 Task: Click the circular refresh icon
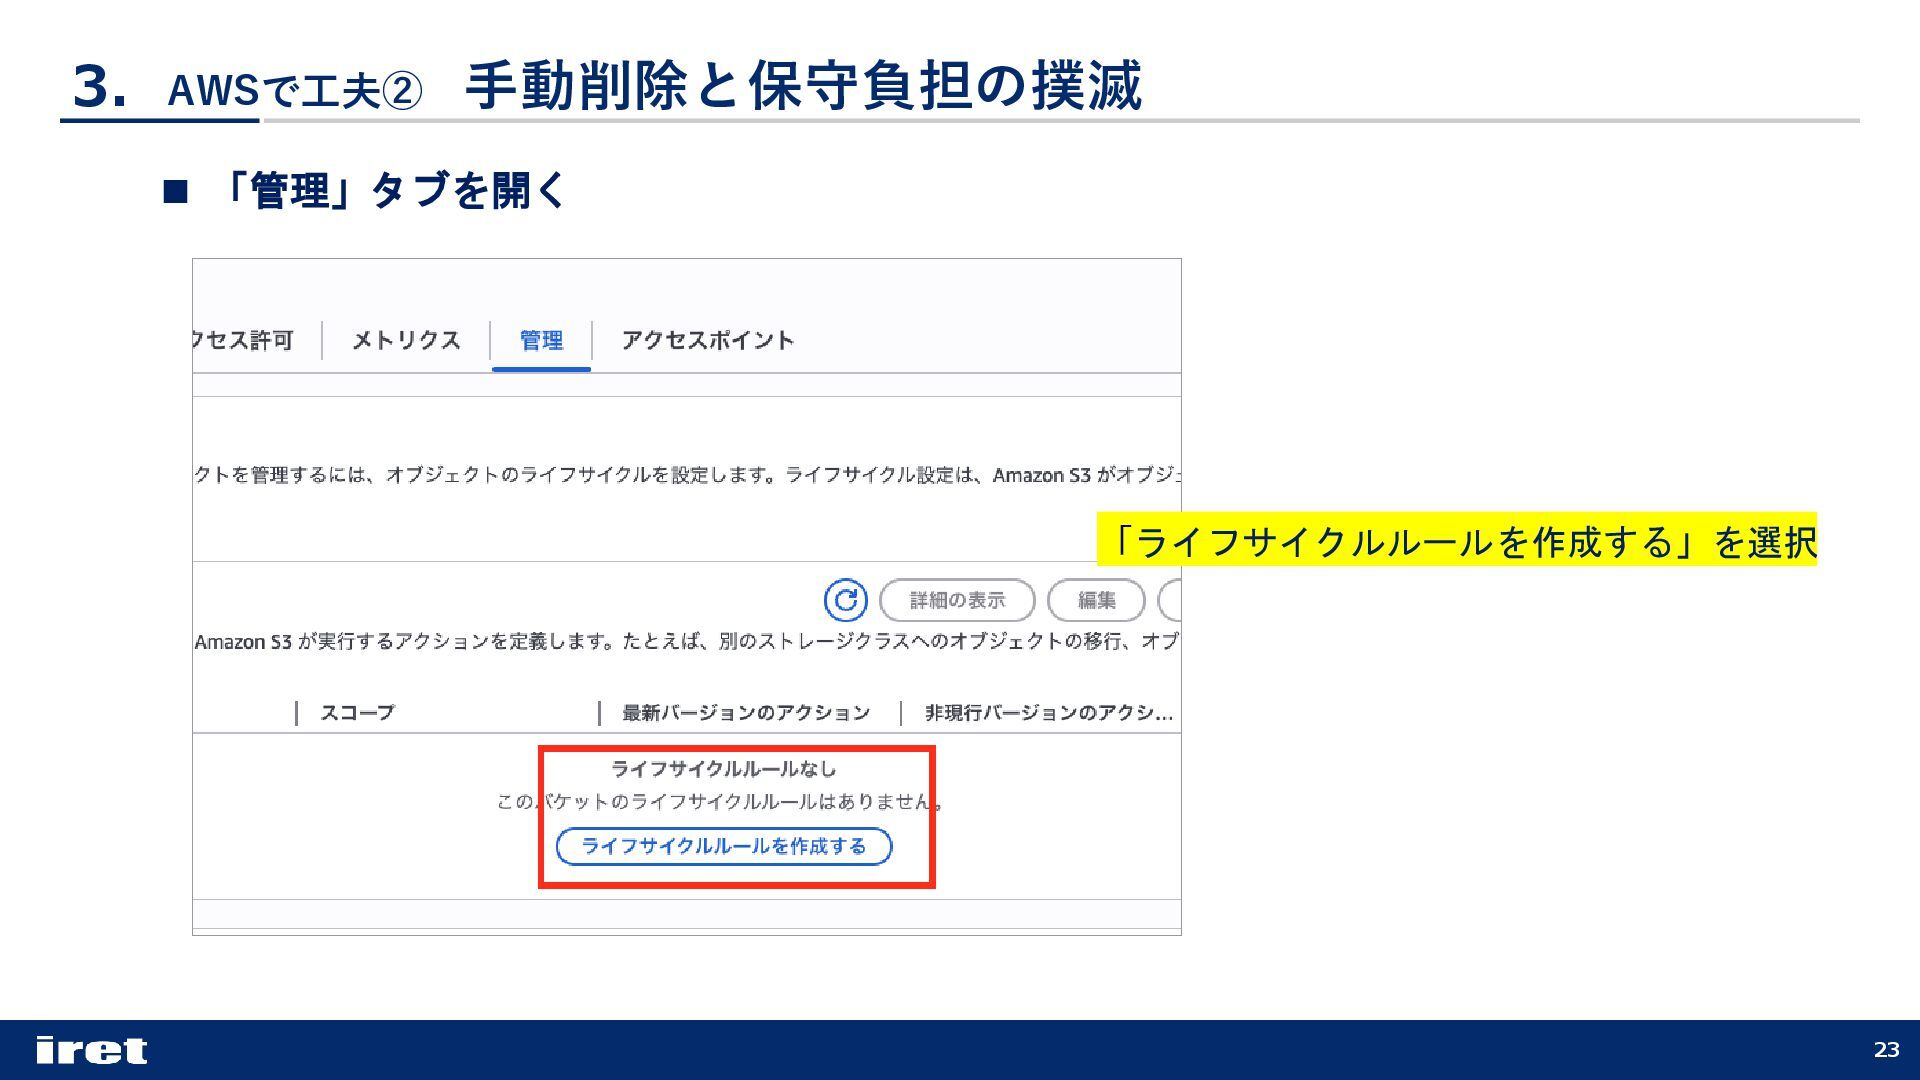pyautogui.click(x=845, y=600)
